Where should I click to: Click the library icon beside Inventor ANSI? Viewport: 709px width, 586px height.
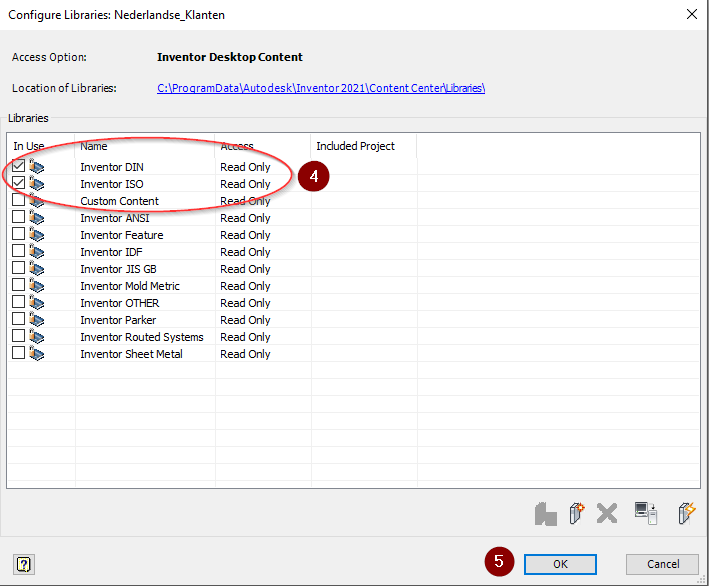(37, 217)
